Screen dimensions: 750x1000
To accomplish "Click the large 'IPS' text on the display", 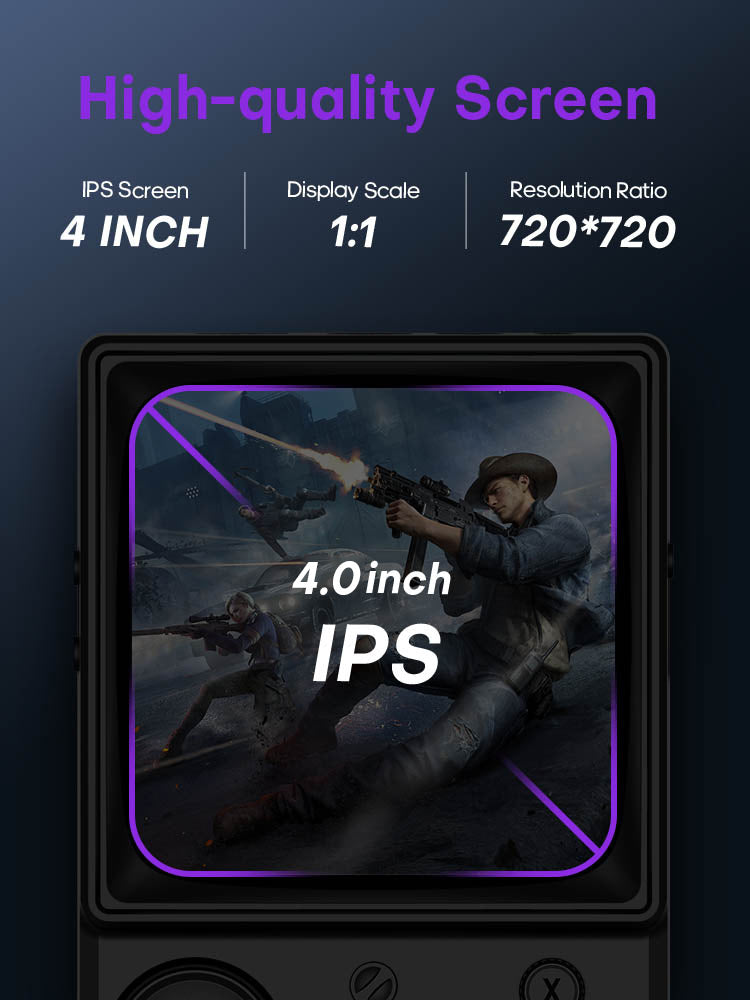I will click(376, 653).
